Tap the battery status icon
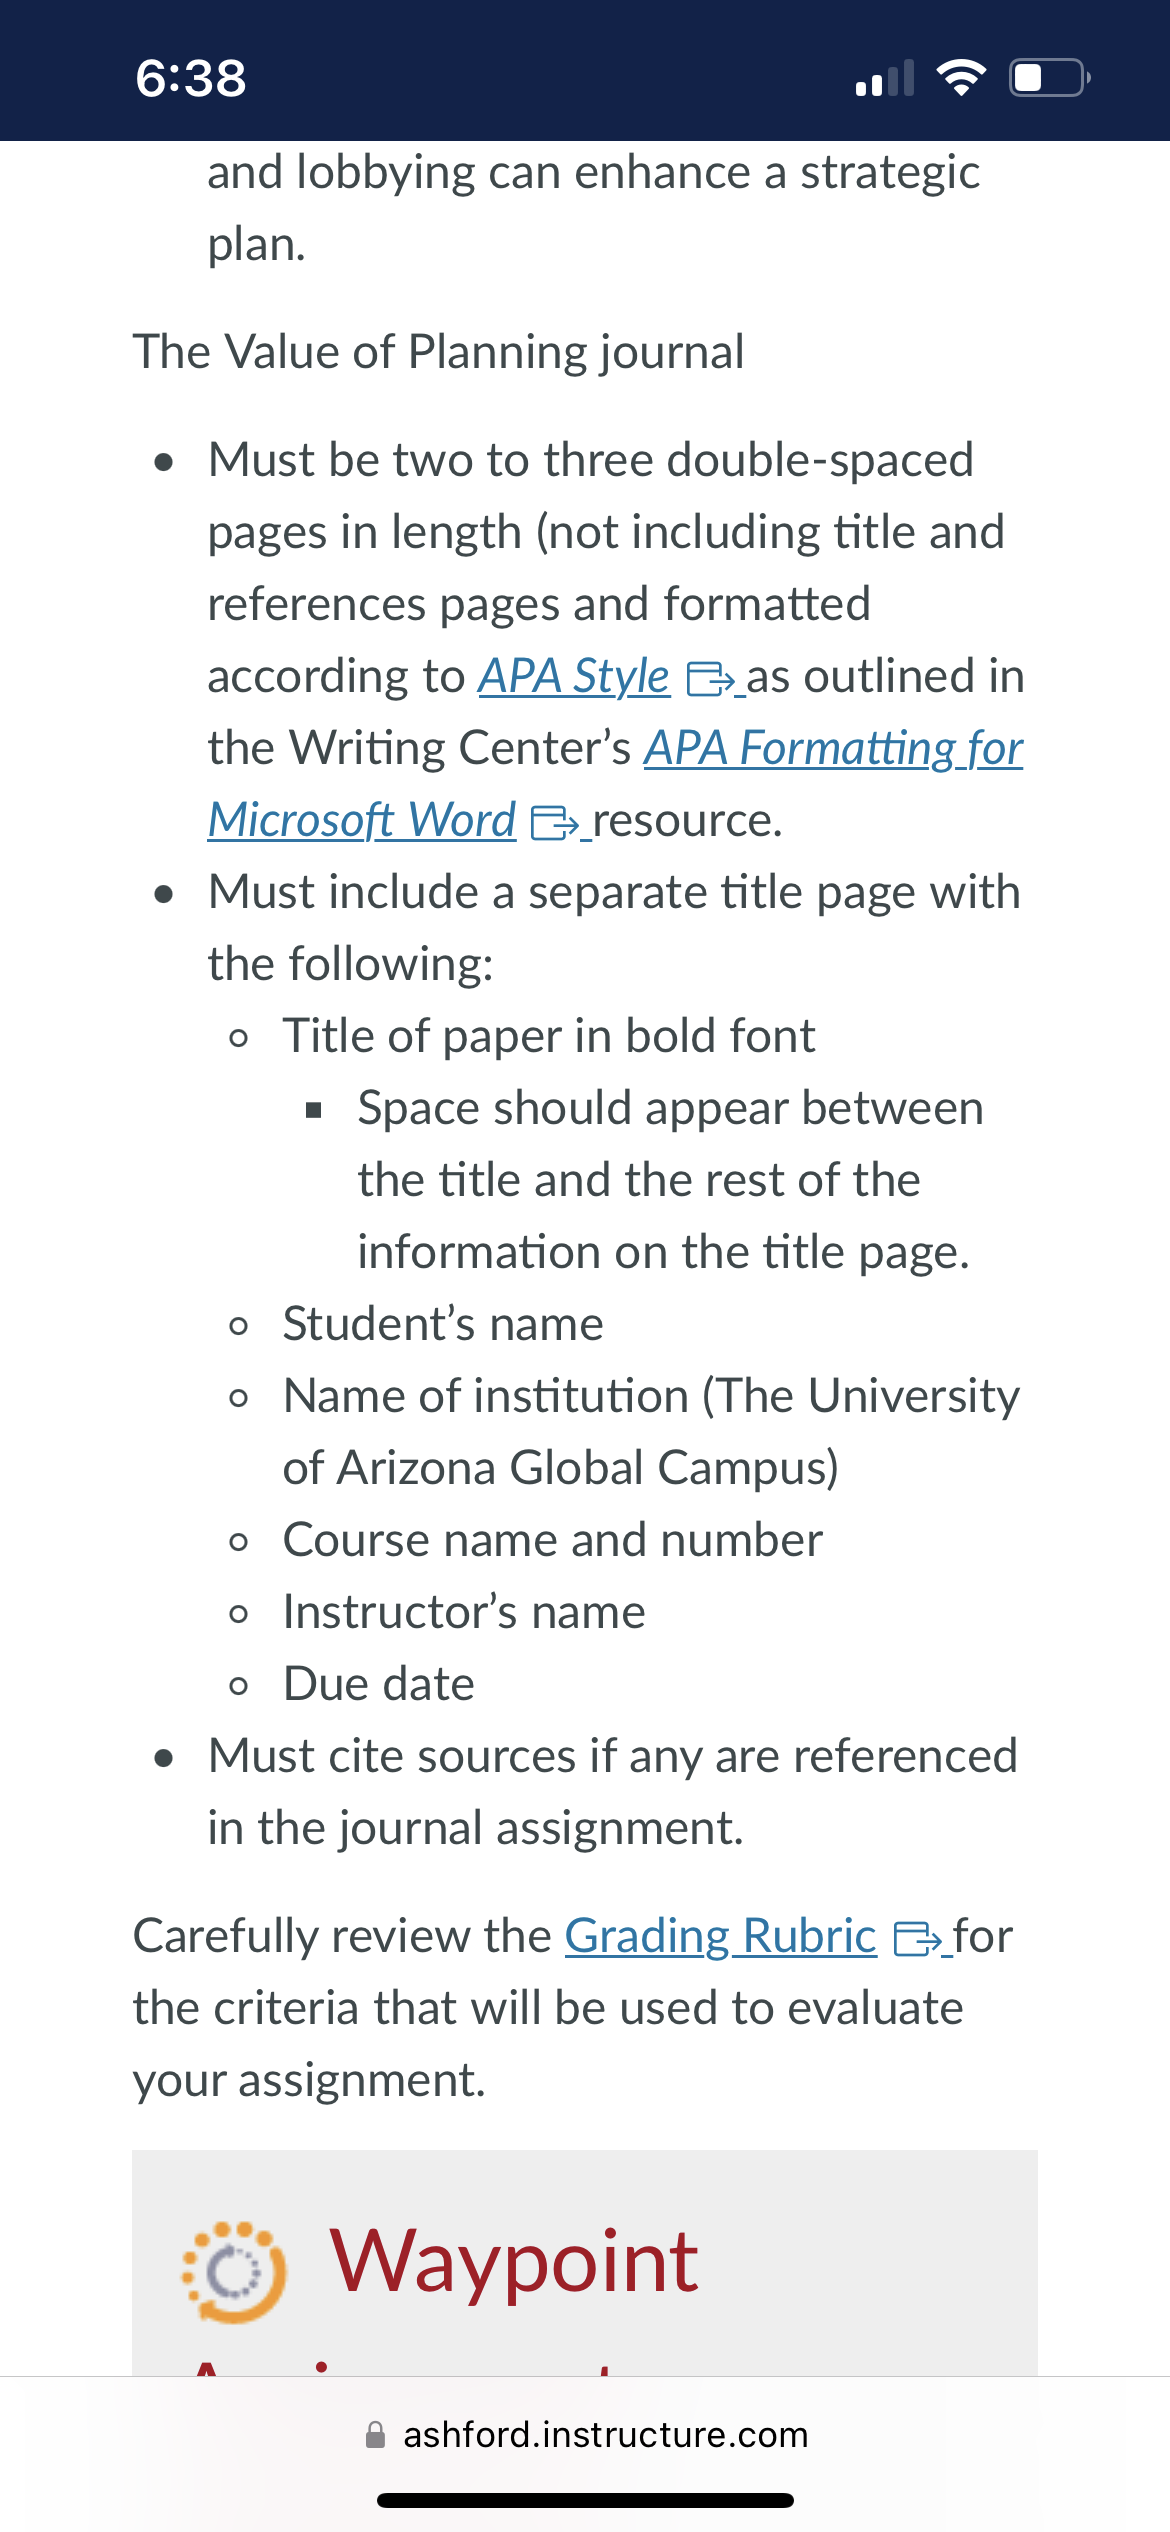The image size is (1170, 2532). 1050,77
